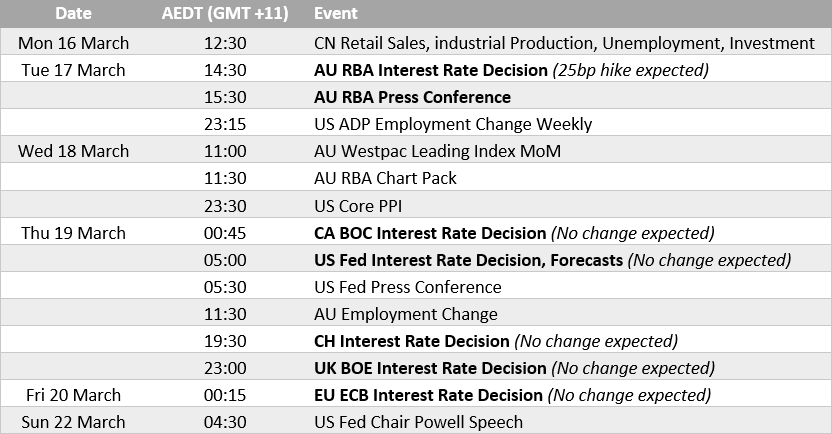The height and width of the screenshot is (434, 832).
Task: Select US ADP Employment Change Weekly row
Action: 452,124
